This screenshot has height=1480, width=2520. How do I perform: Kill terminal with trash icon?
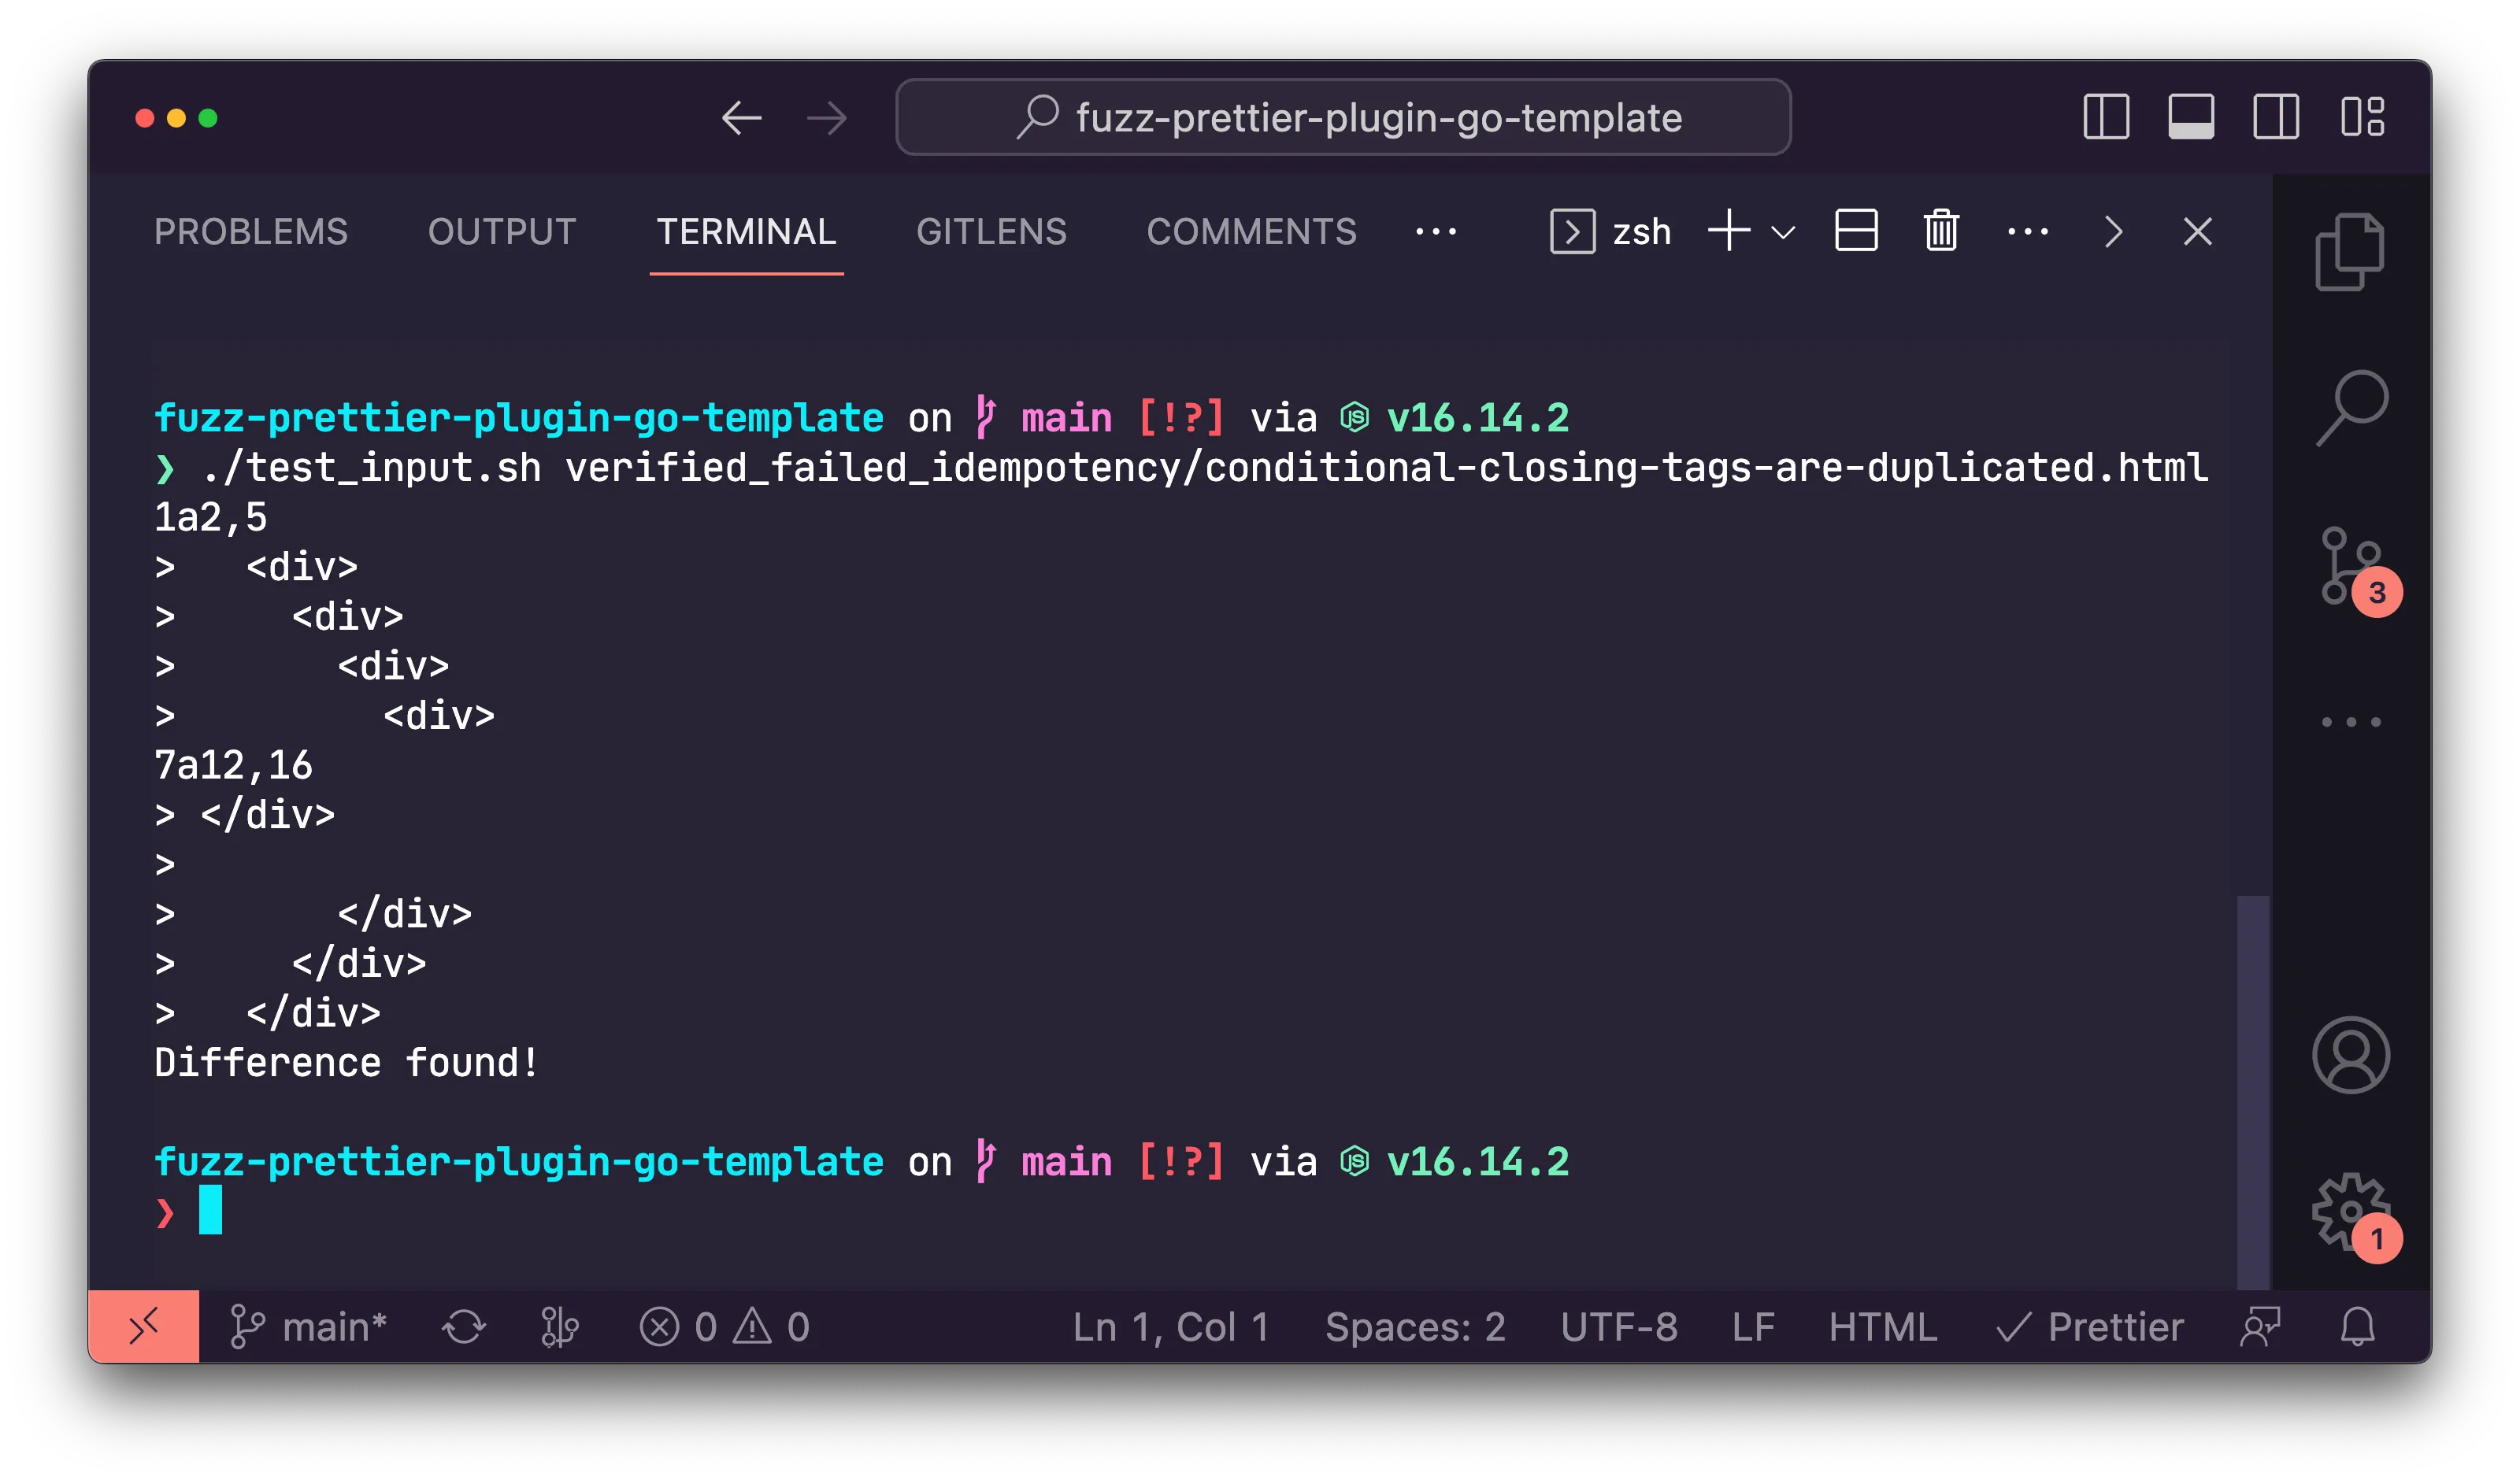(x=1941, y=232)
